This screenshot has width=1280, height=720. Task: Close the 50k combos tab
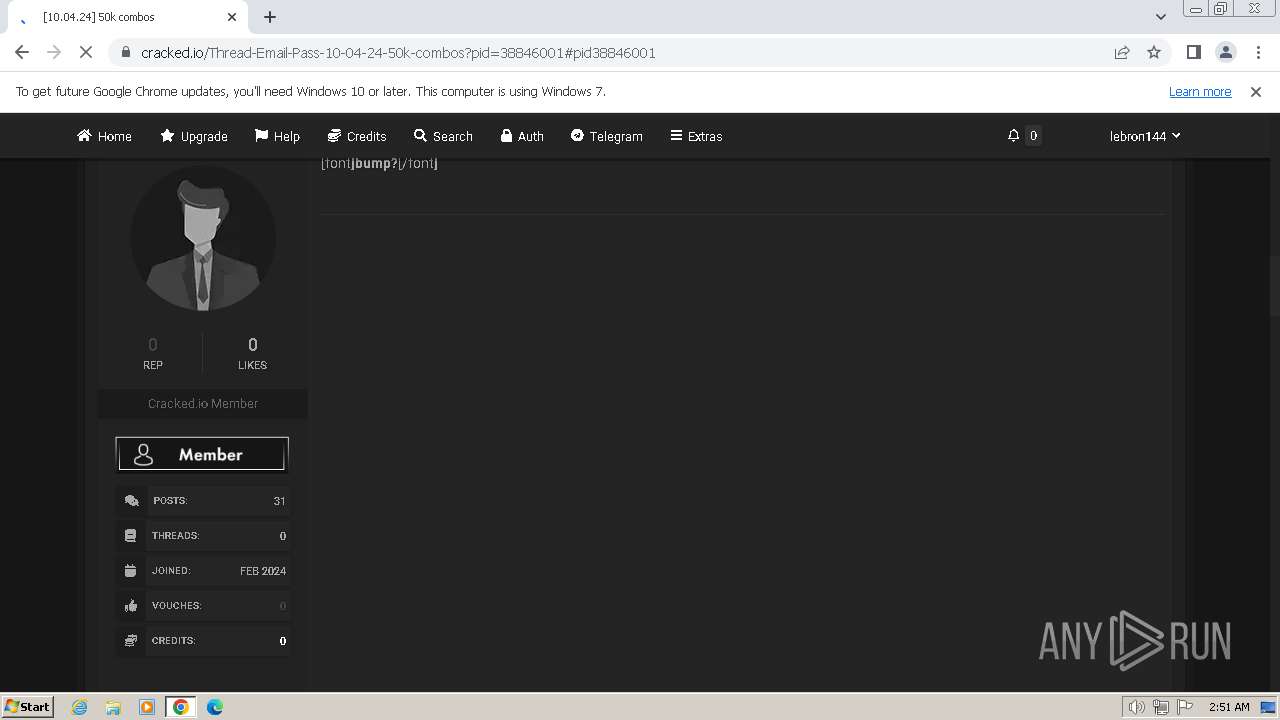(232, 17)
